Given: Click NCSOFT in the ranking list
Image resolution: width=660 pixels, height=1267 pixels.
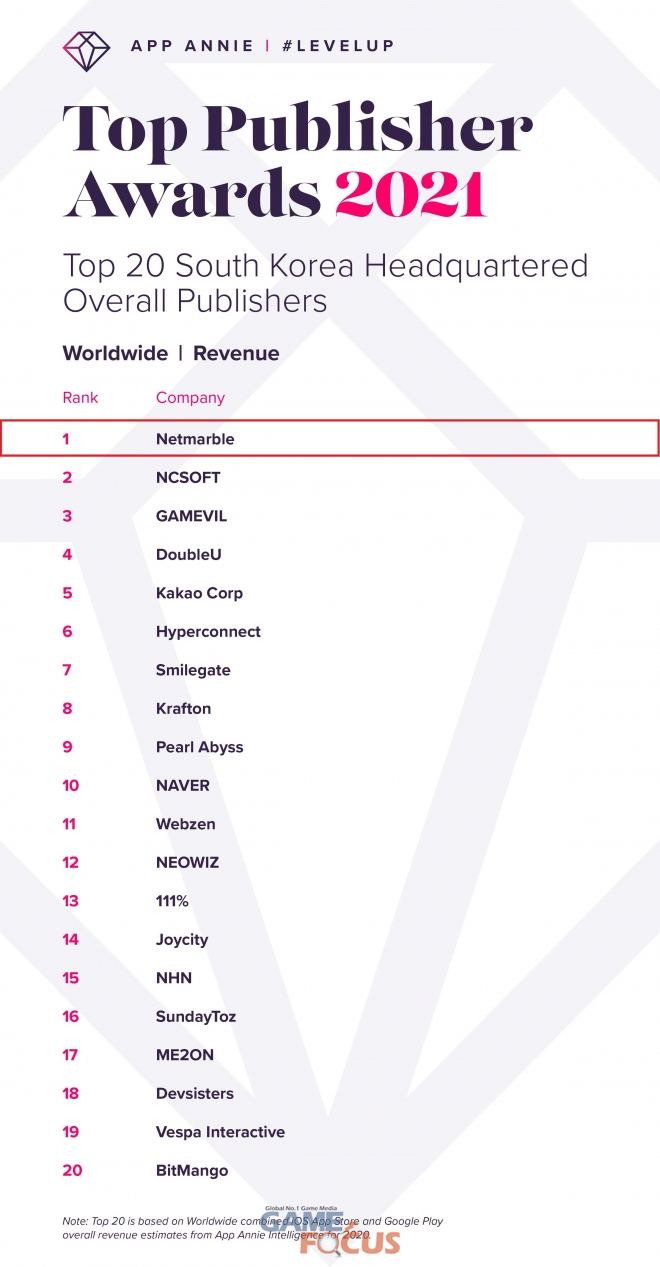Looking at the screenshot, I should [188, 477].
